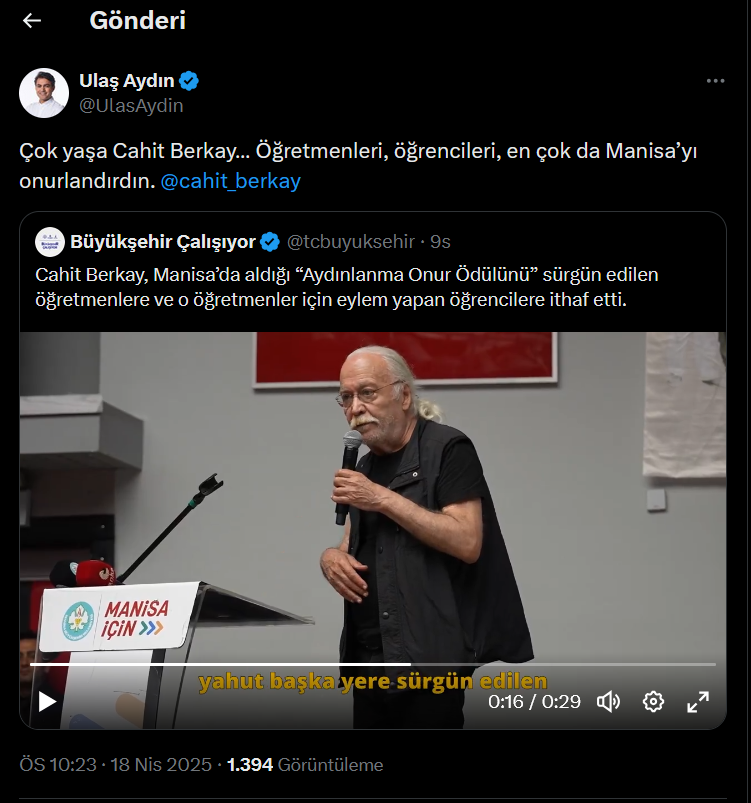Mute the video with the speaker icon

[608, 702]
